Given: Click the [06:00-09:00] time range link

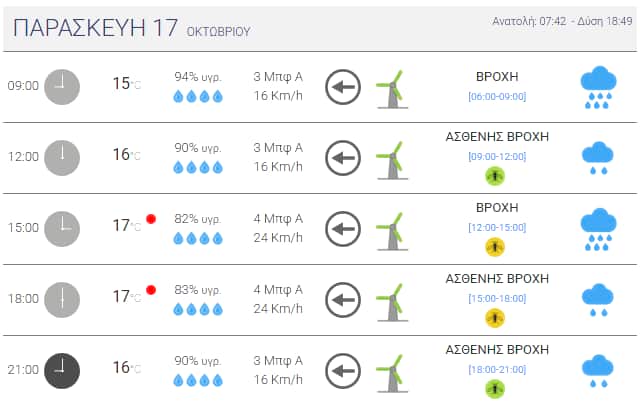Looking at the screenshot, I should 497,96.
